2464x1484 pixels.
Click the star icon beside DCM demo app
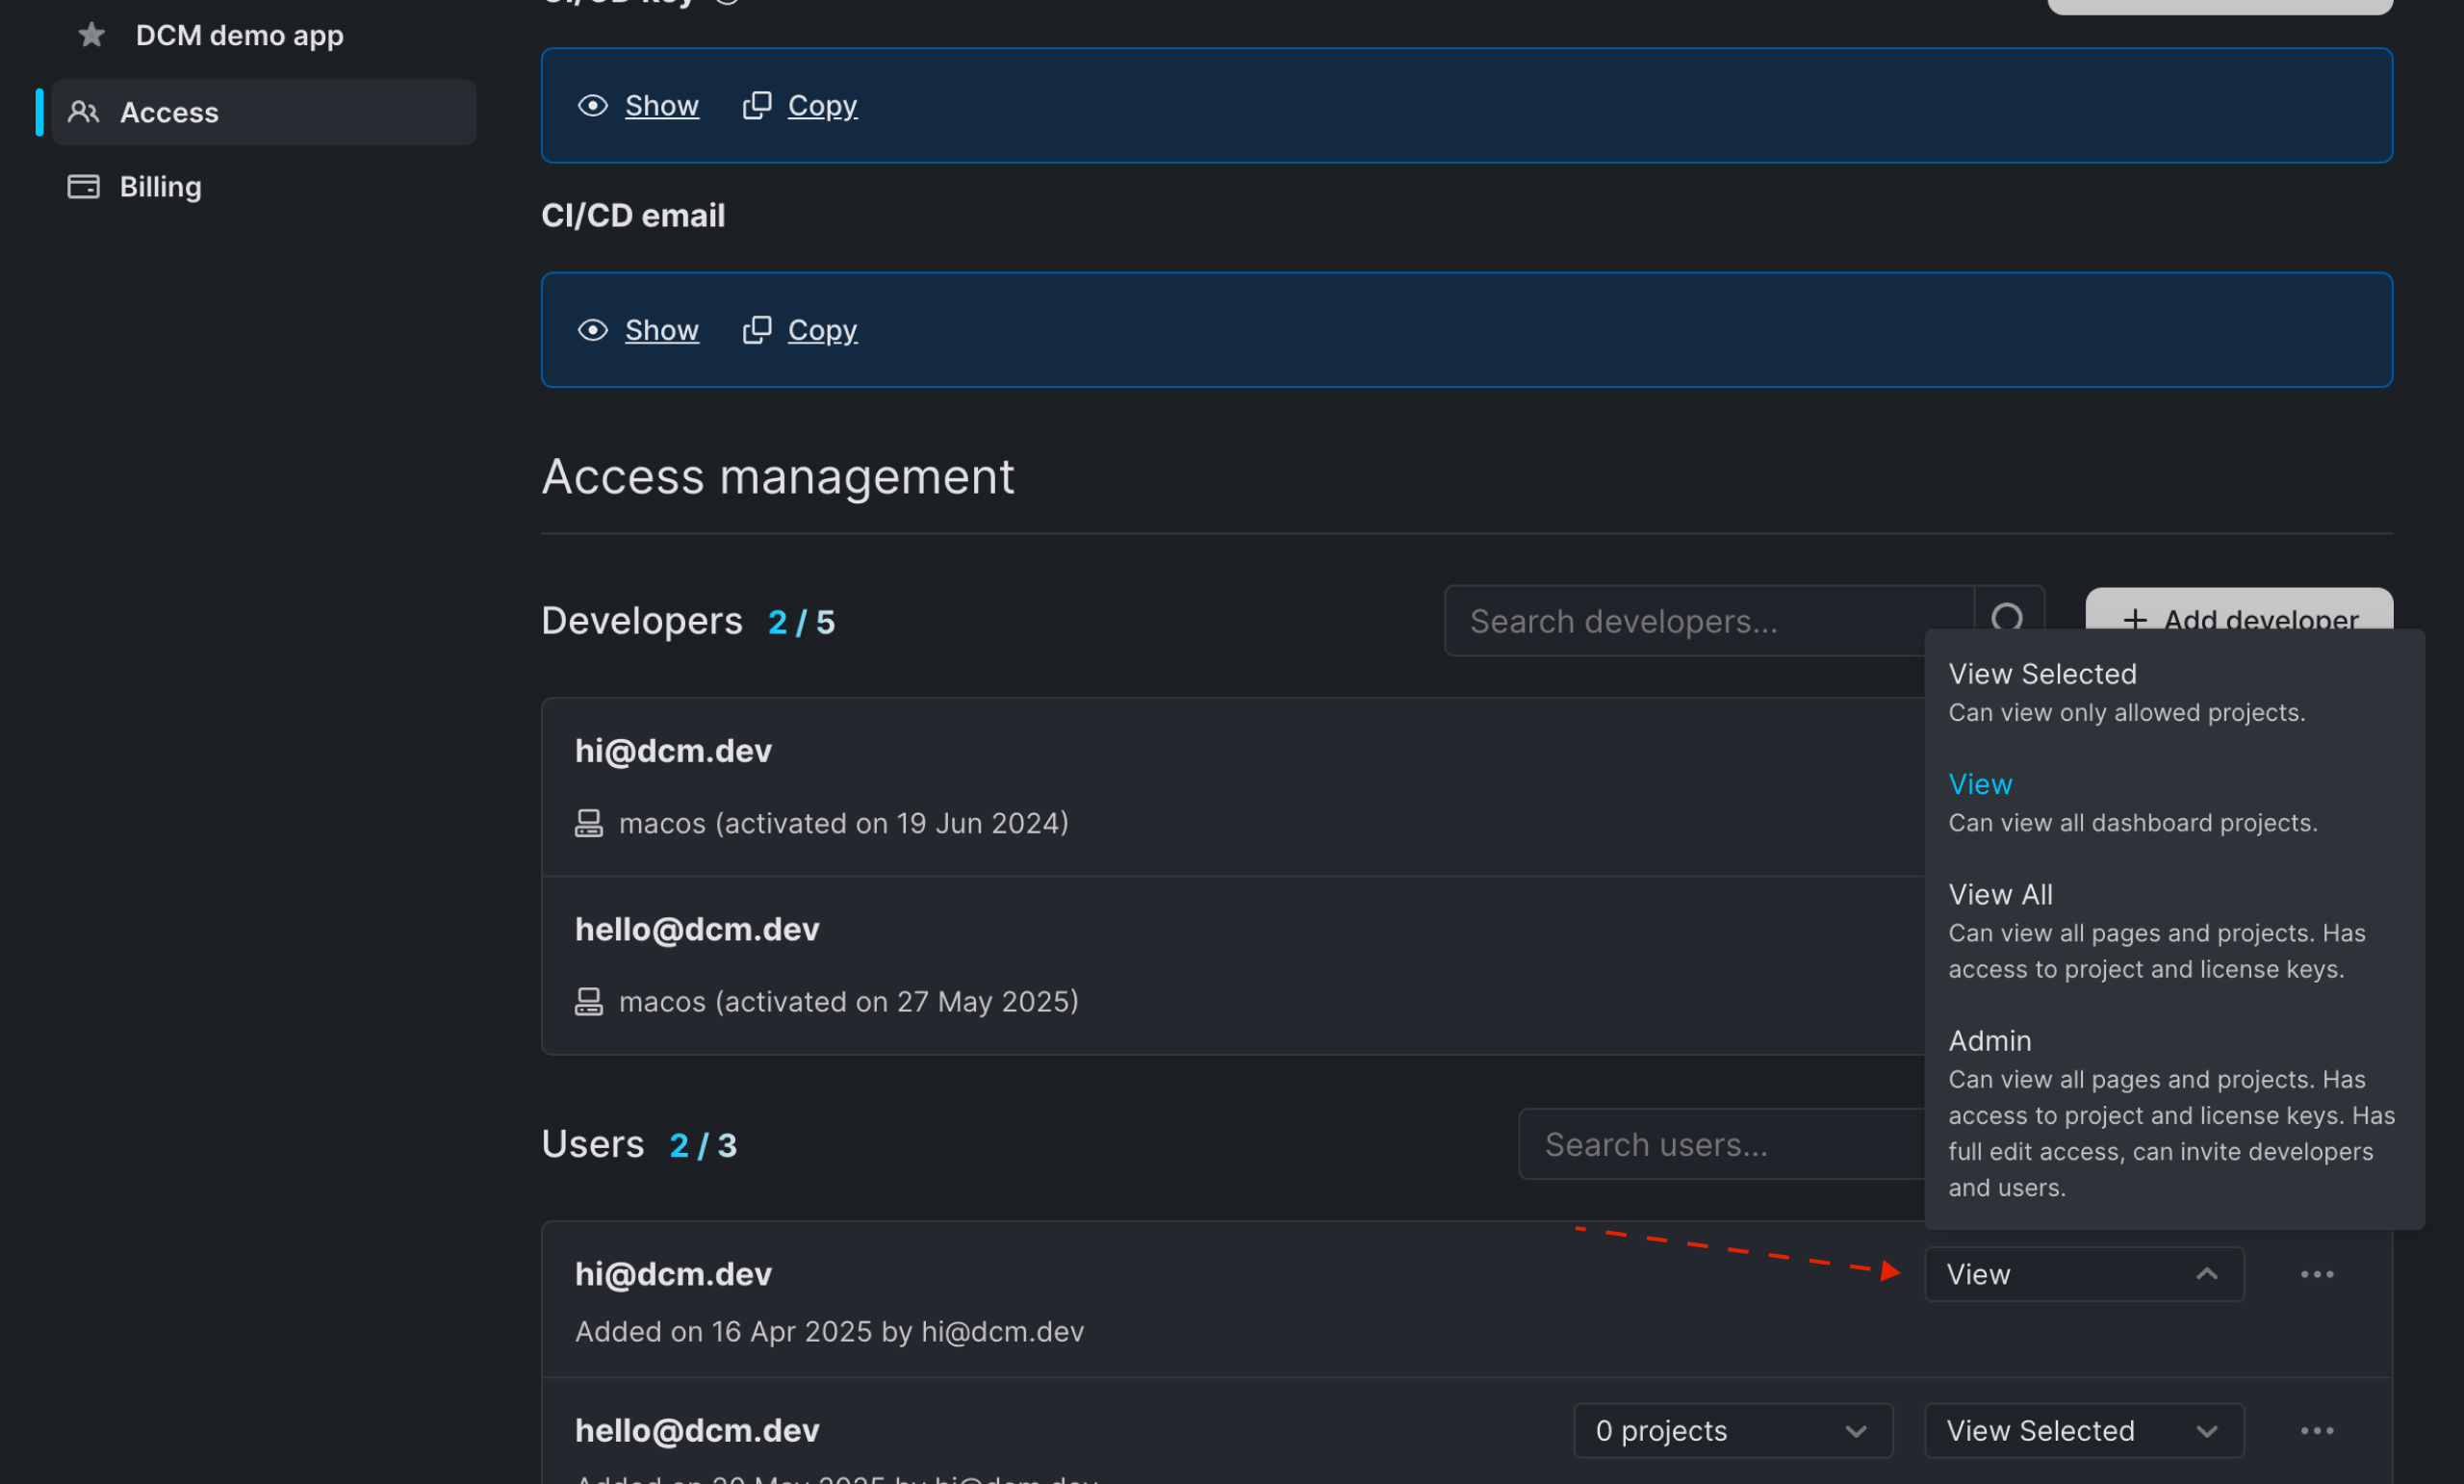91,35
